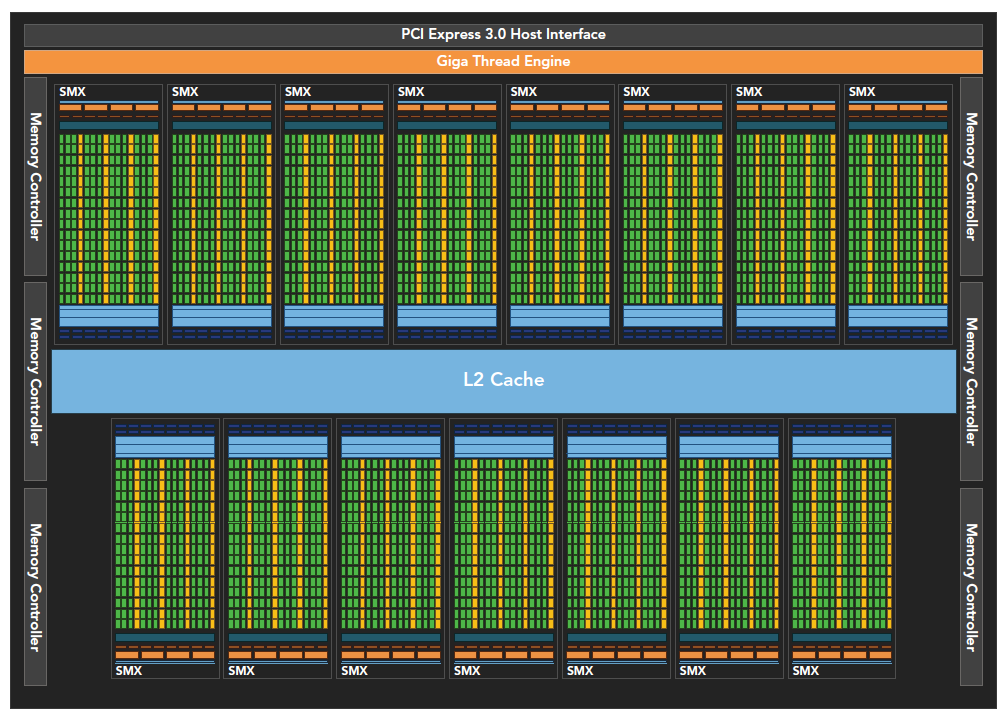The width and height of the screenshot is (1008, 713).
Task: Click the last SMX label in top row
Action: (x=862, y=92)
